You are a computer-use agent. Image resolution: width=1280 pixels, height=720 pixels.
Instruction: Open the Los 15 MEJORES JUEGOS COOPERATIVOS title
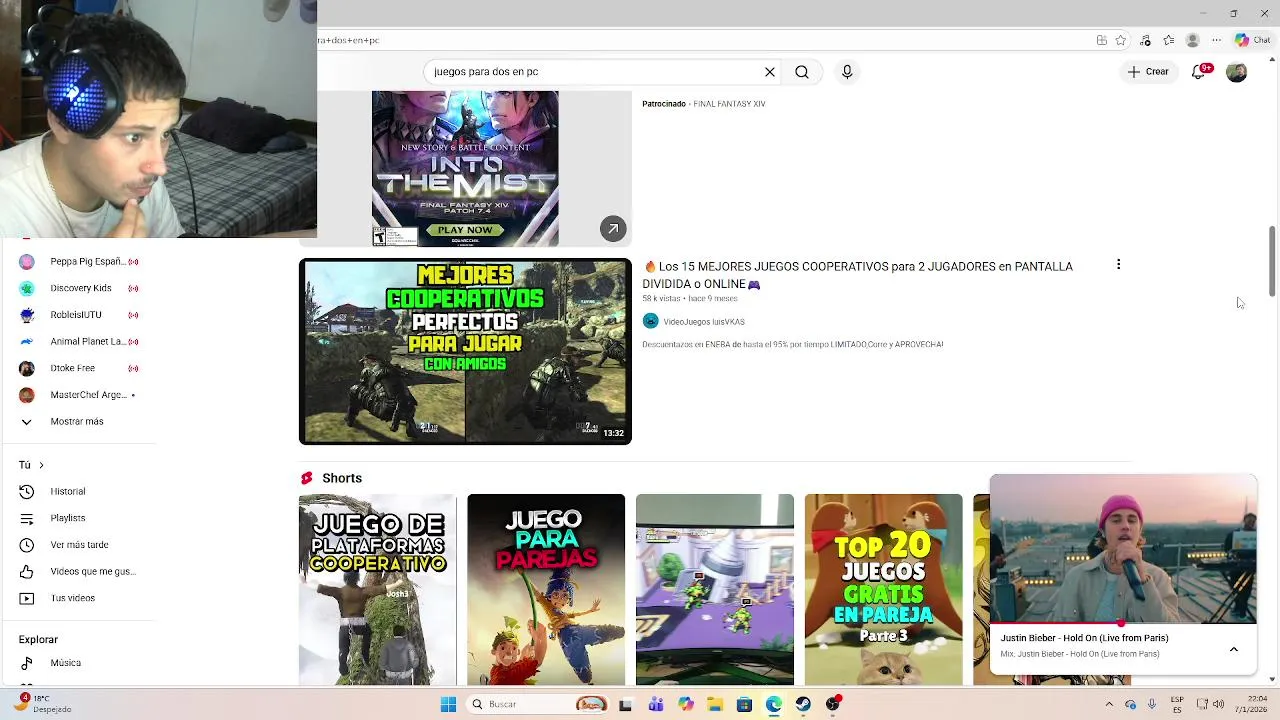tap(857, 275)
